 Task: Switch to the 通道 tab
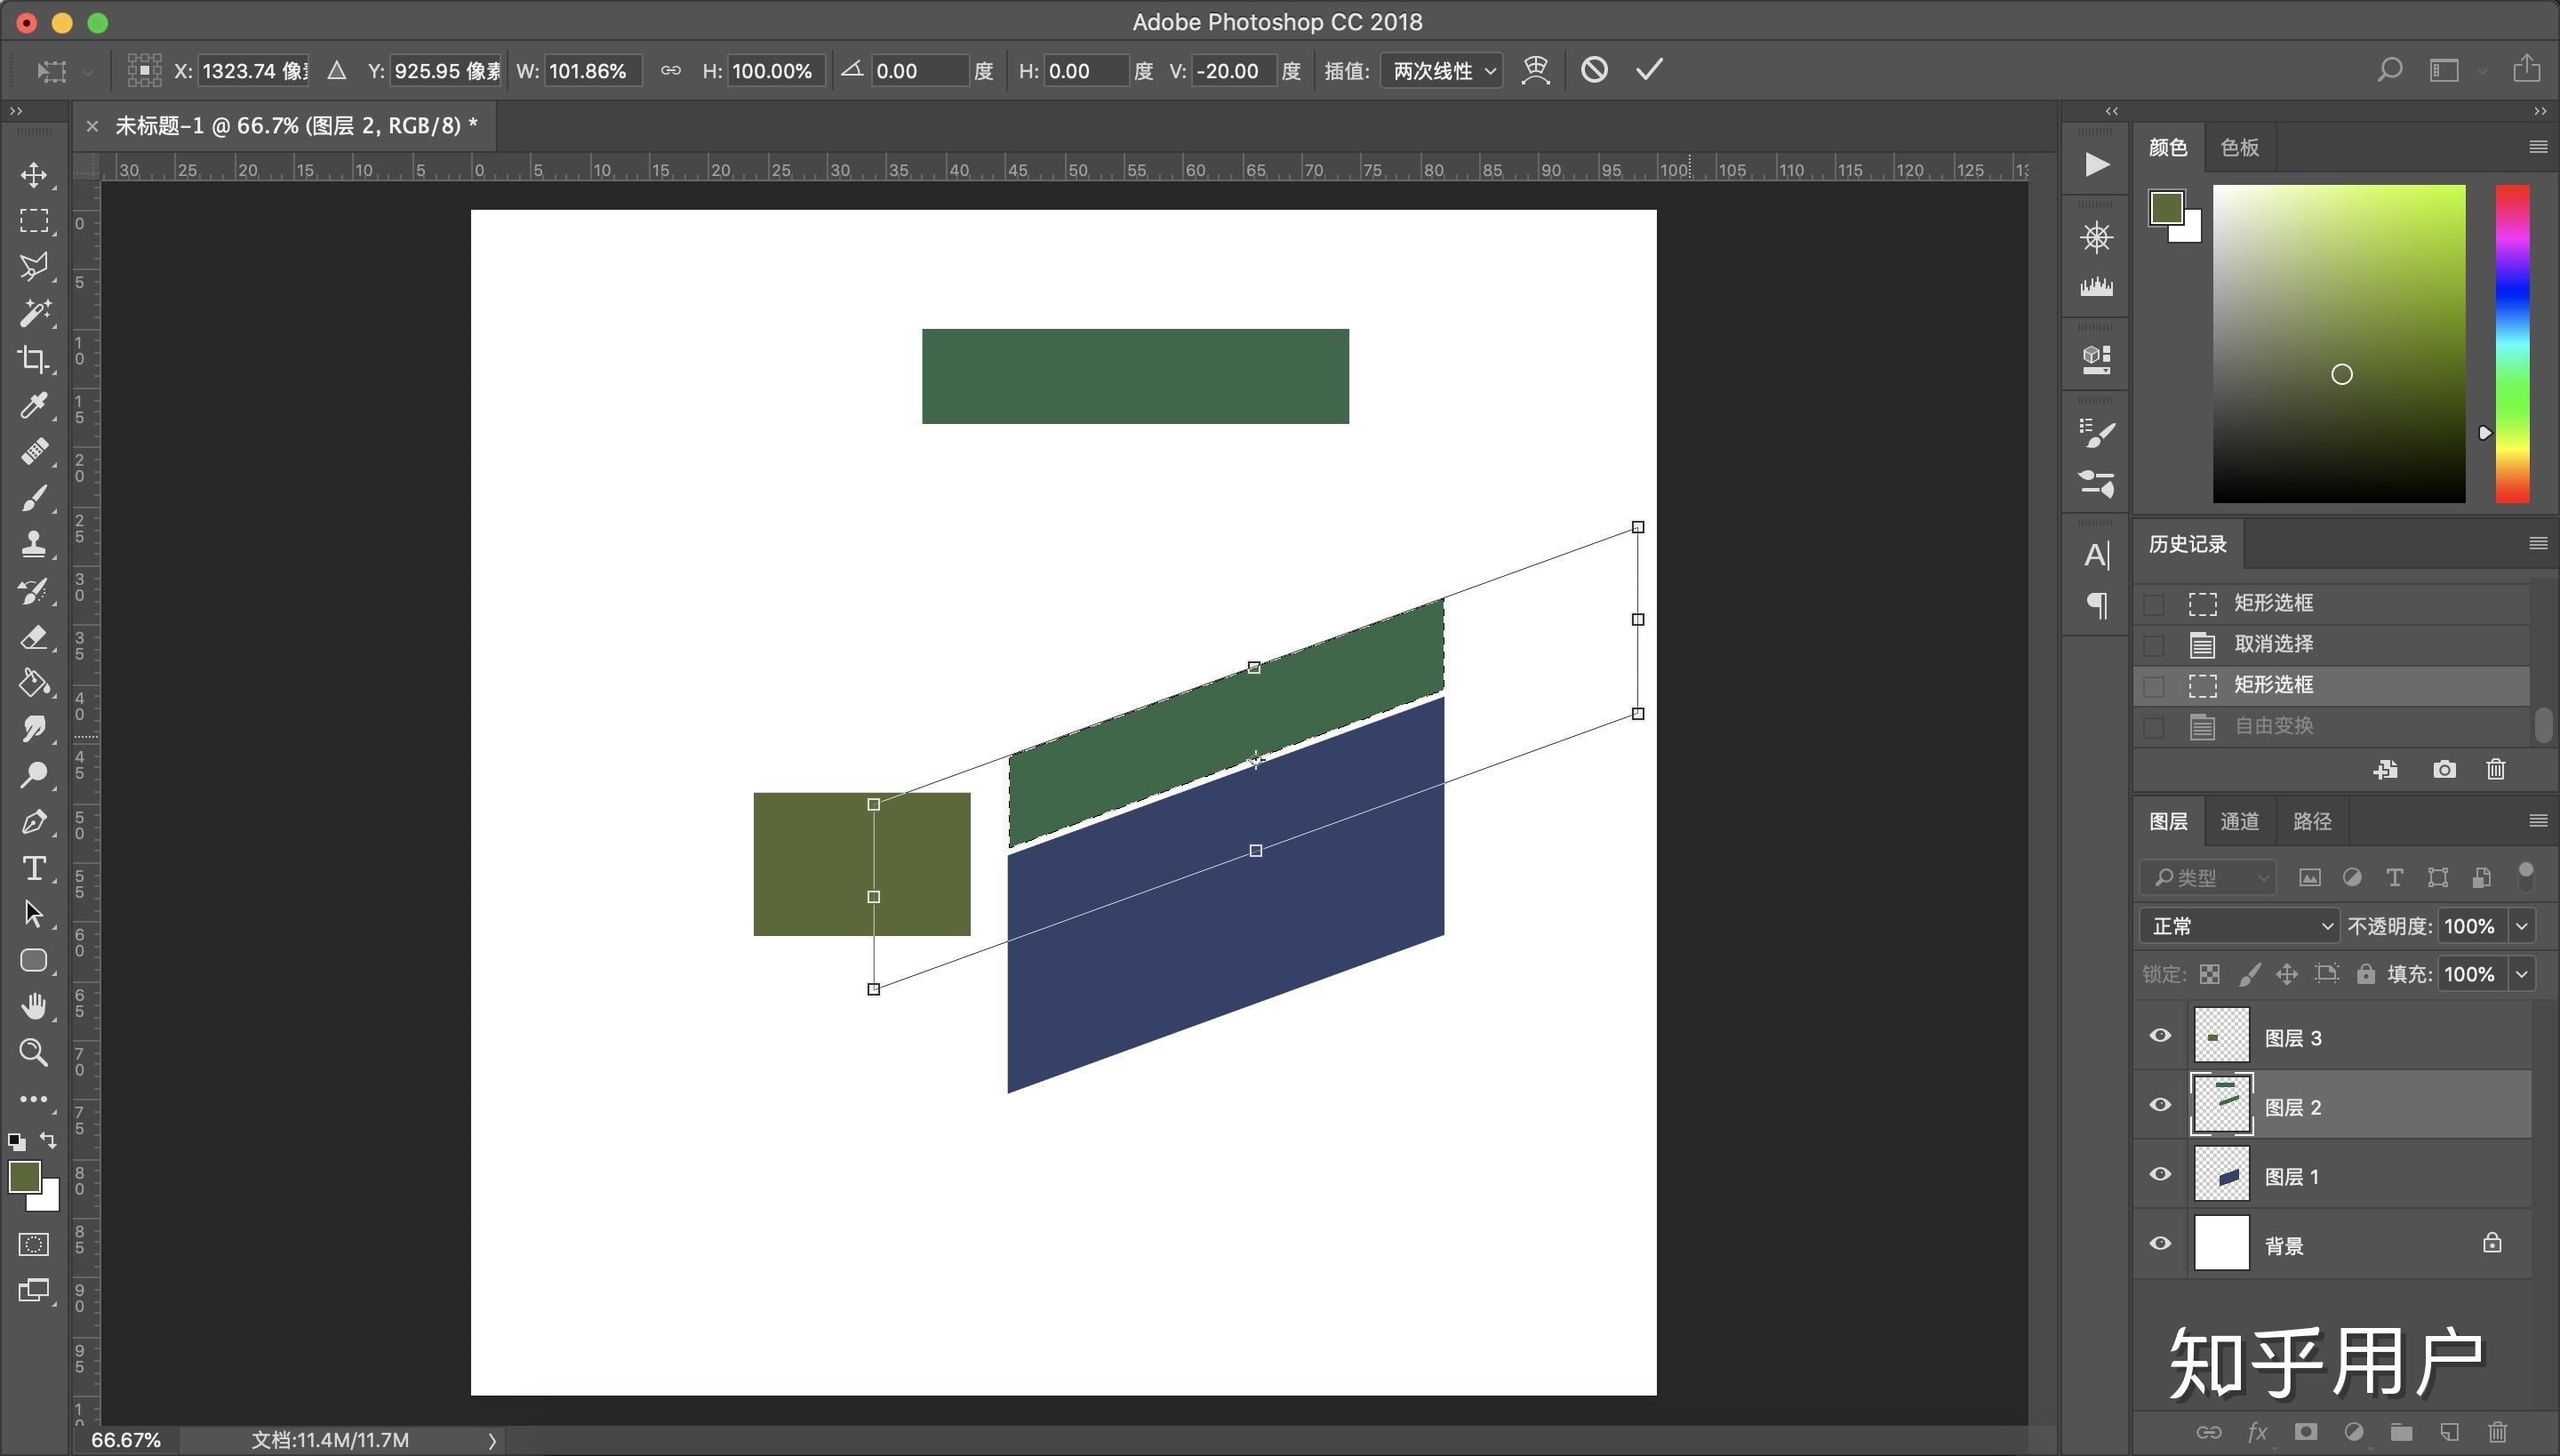(2239, 822)
